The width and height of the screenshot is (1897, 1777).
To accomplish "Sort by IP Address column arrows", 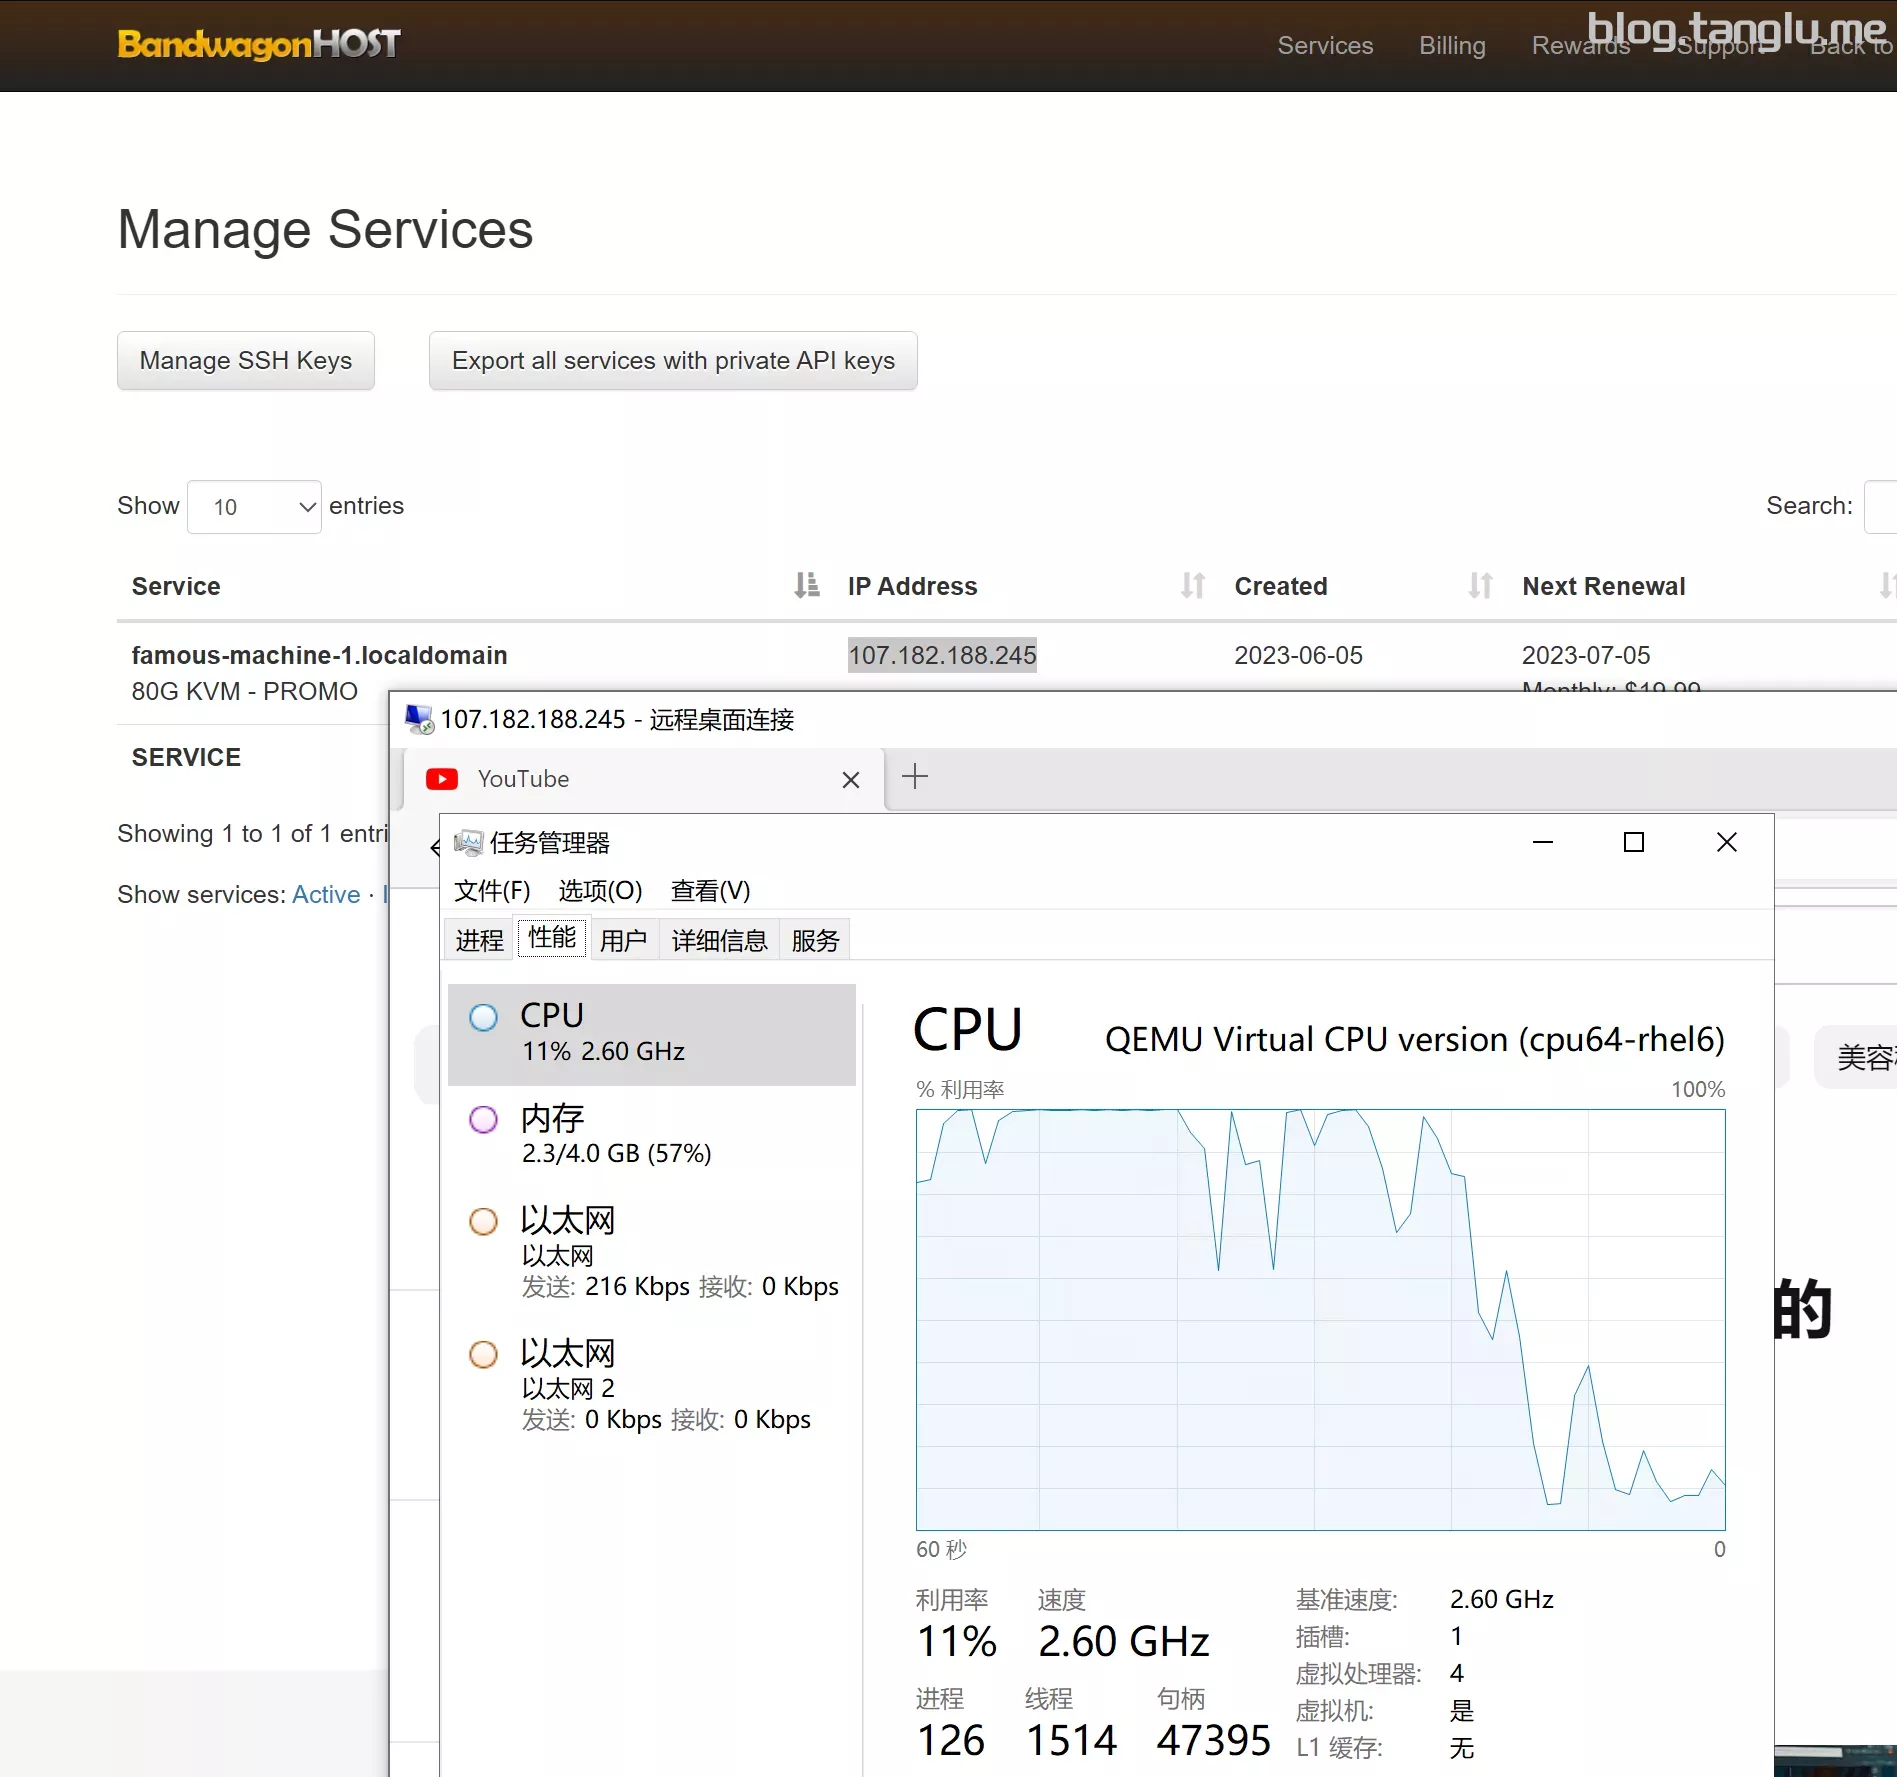I will tap(1192, 585).
